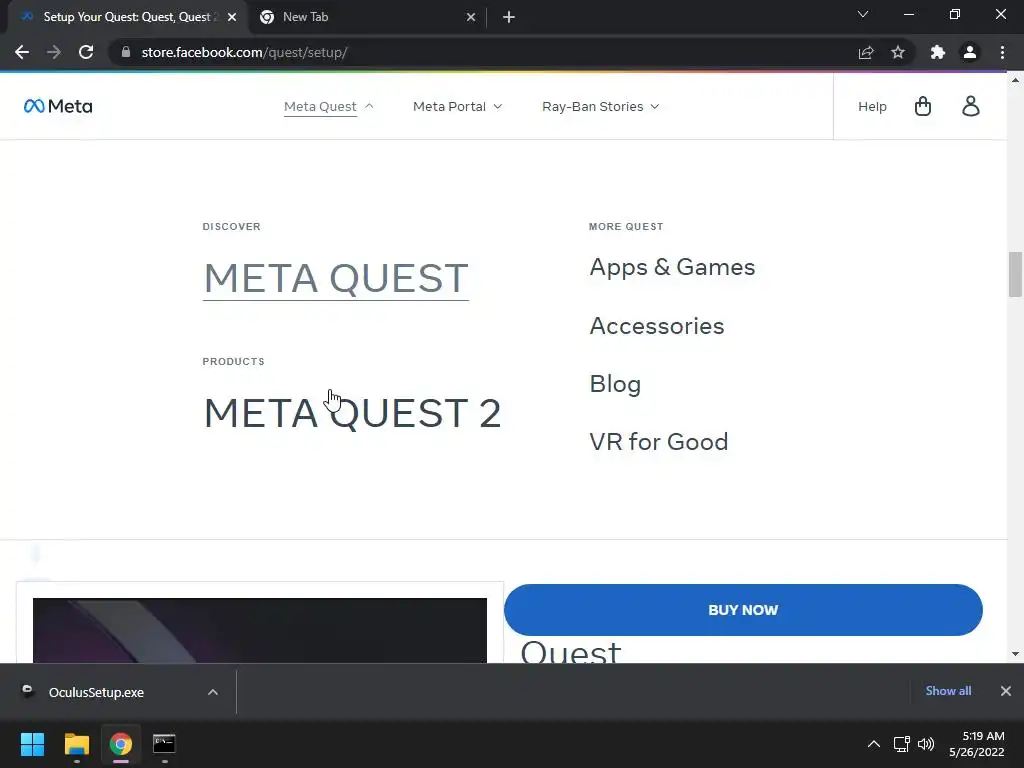Viewport: 1024px width, 768px height.
Task: Open File Explorer from the taskbar
Action: pyautogui.click(x=76, y=744)
